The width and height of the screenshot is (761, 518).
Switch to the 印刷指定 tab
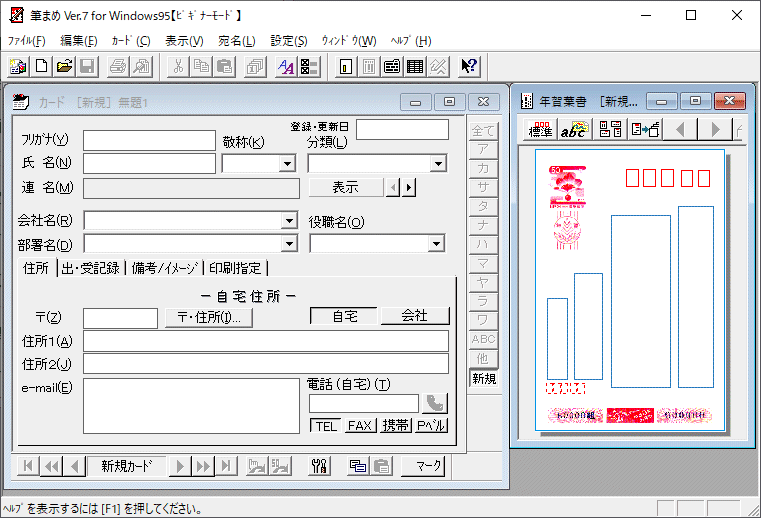coord(235,268)
